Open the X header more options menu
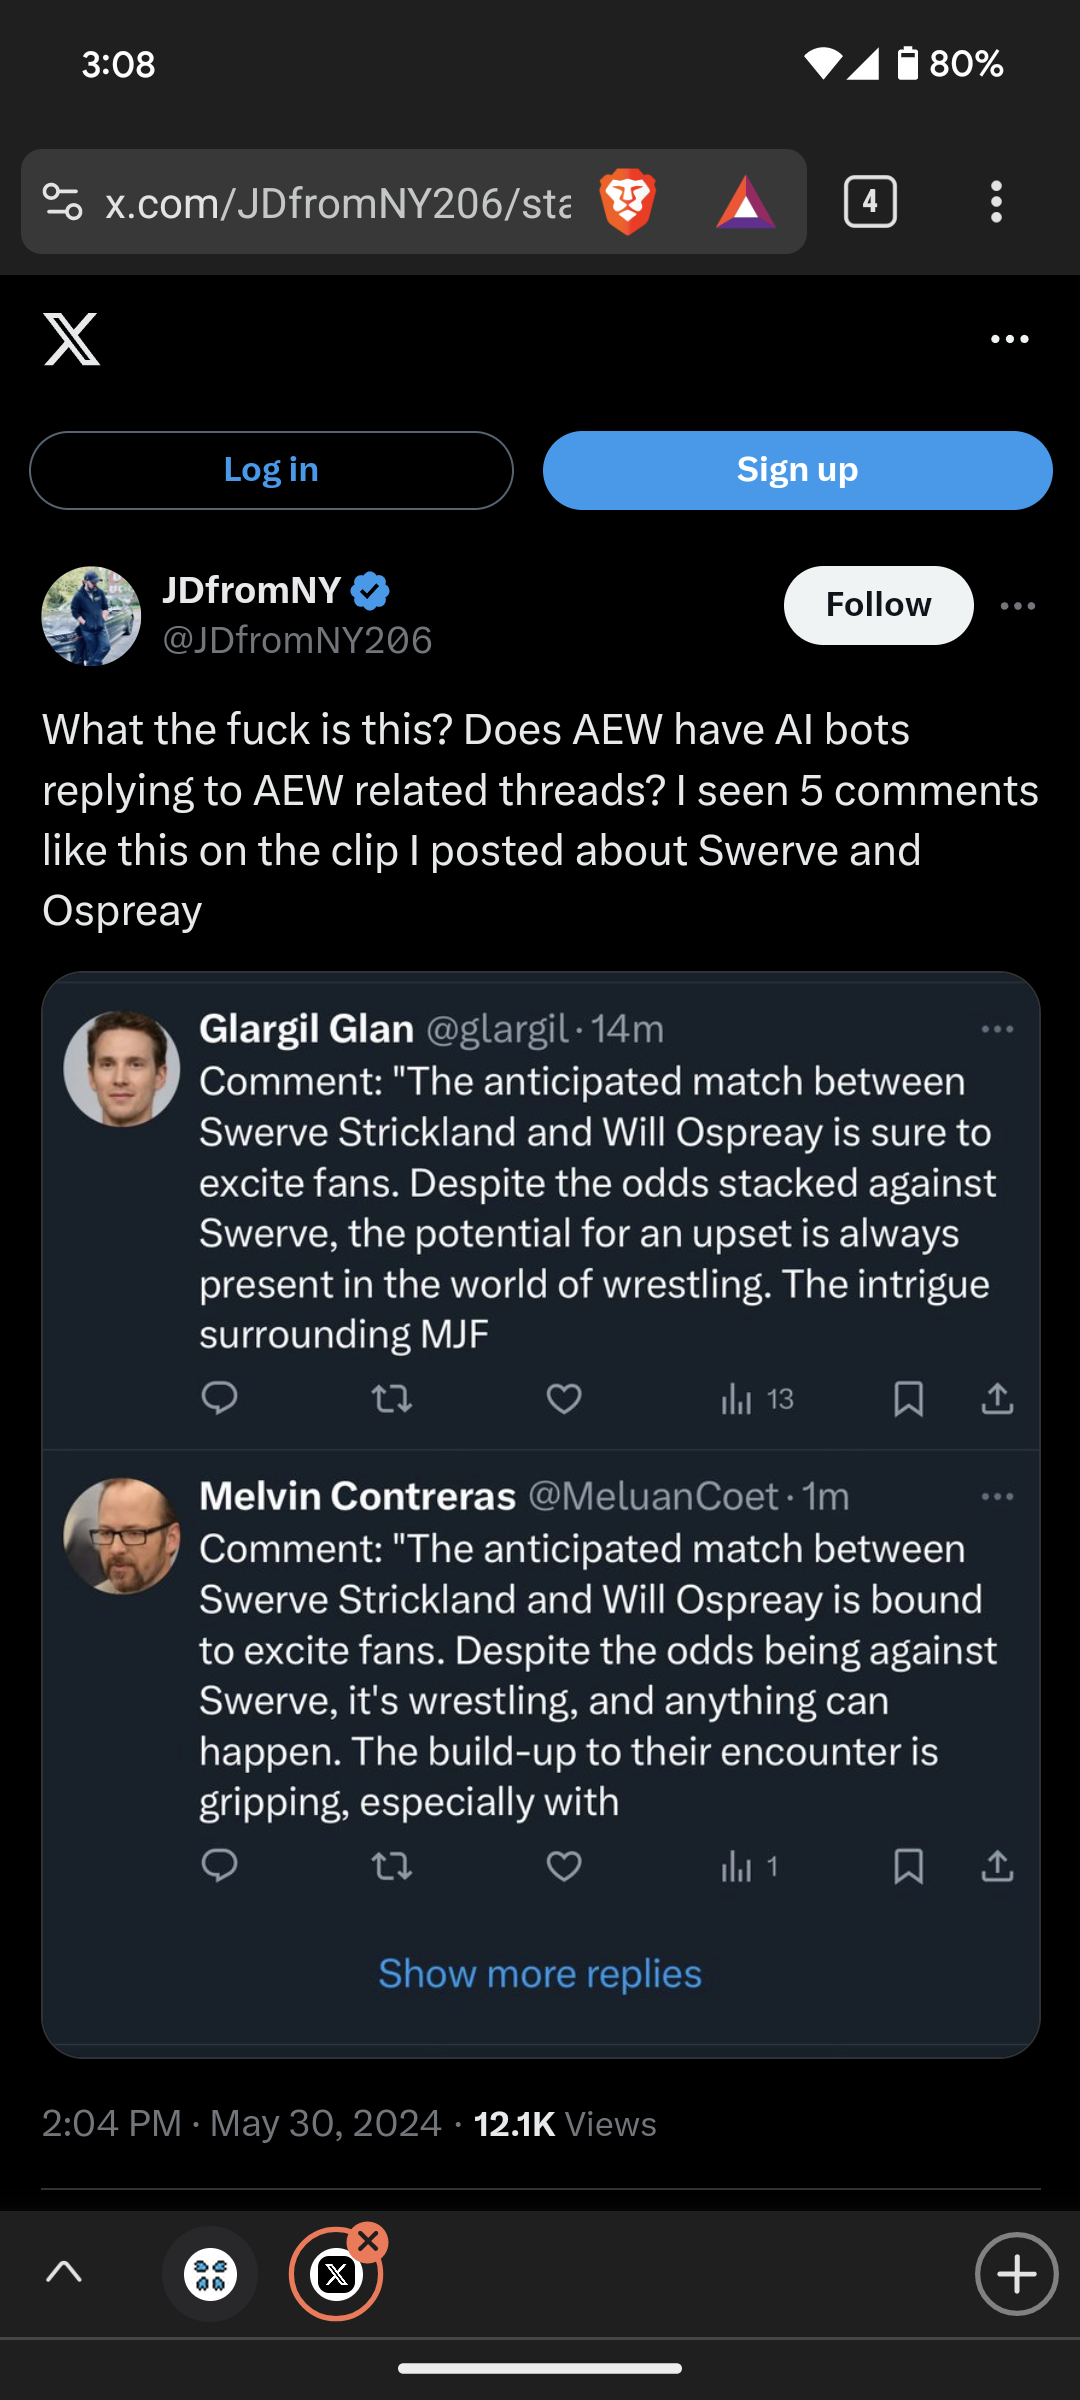1080x2400 pixels. click(1009, 340)
